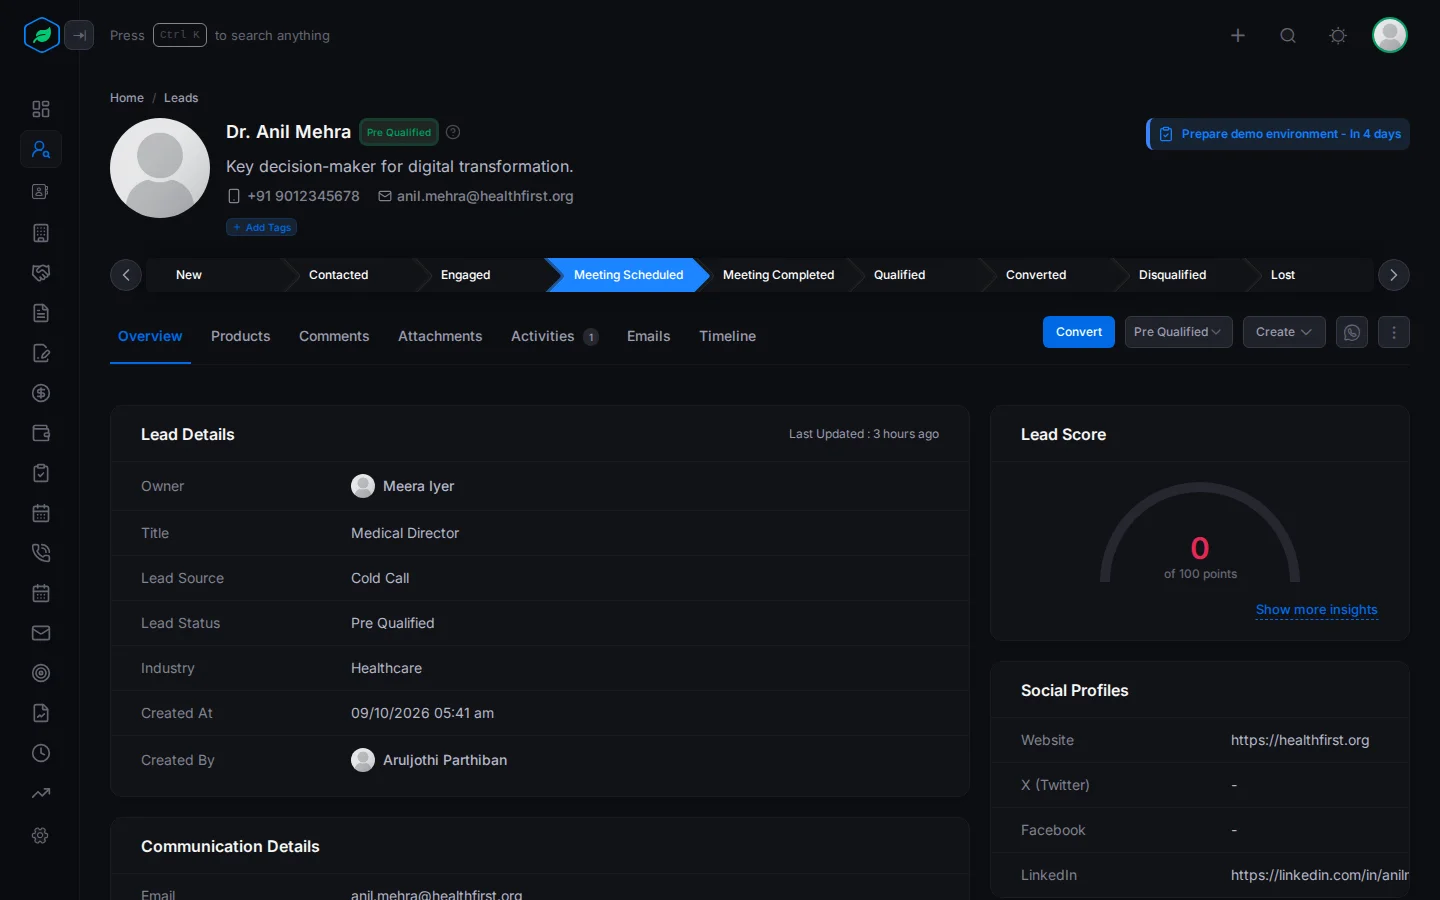This screenshot has height=900, width=1440.
Task: Open the Pre Qualified status dropdown
Action: pos(1178,332)
